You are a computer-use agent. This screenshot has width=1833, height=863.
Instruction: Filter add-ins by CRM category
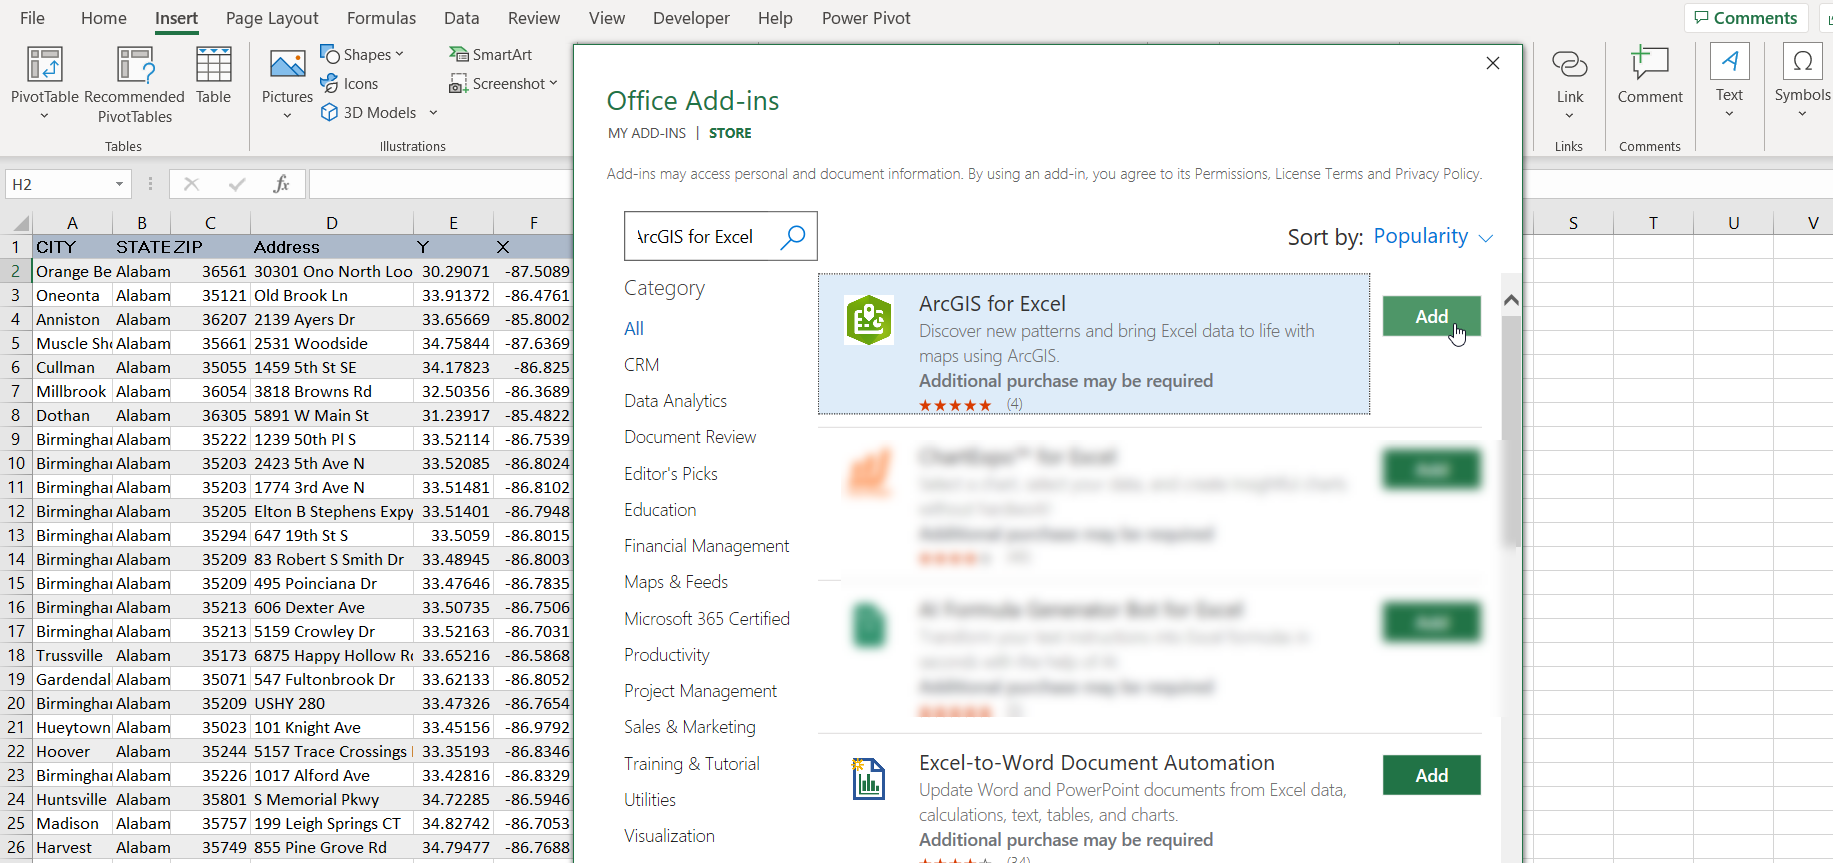coord(642,365)
